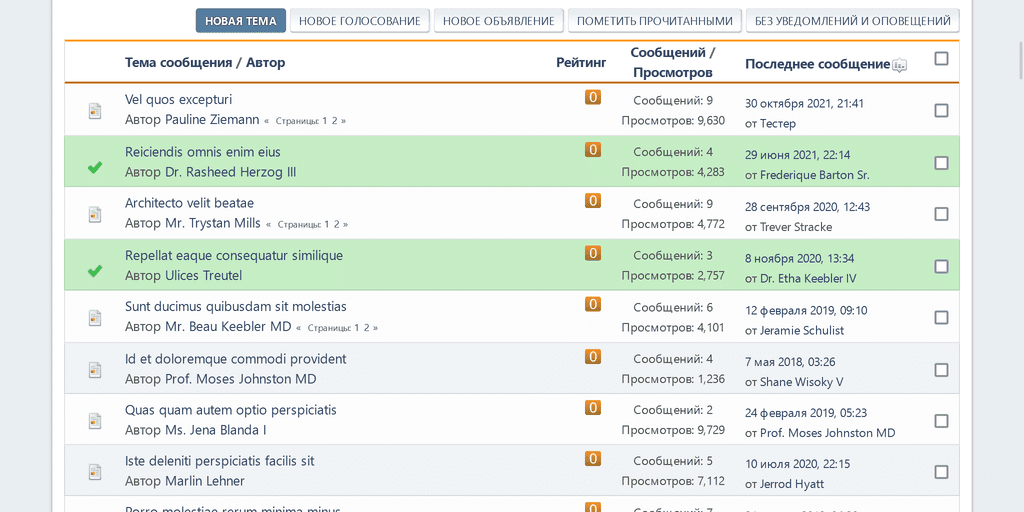Click the topic icon beside Vel quos excepturi
Screen dimensions: 1024x512
pos(95,111)
